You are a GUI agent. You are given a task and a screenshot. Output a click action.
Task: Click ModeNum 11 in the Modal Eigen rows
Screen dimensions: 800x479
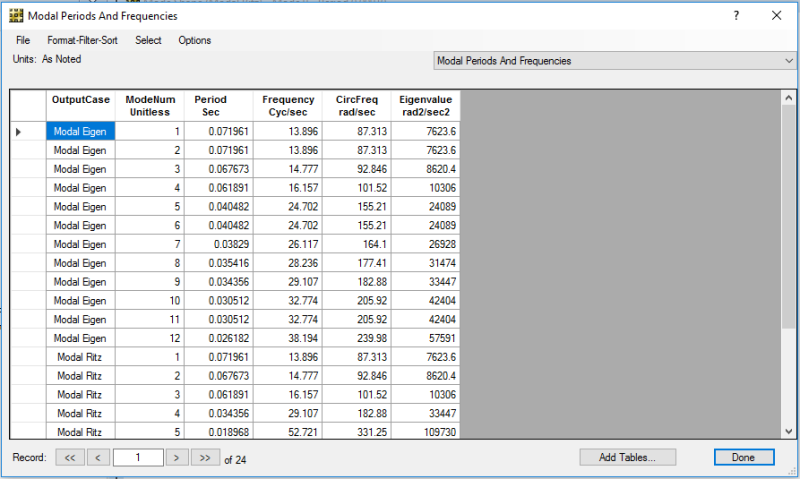pos(150,319)
